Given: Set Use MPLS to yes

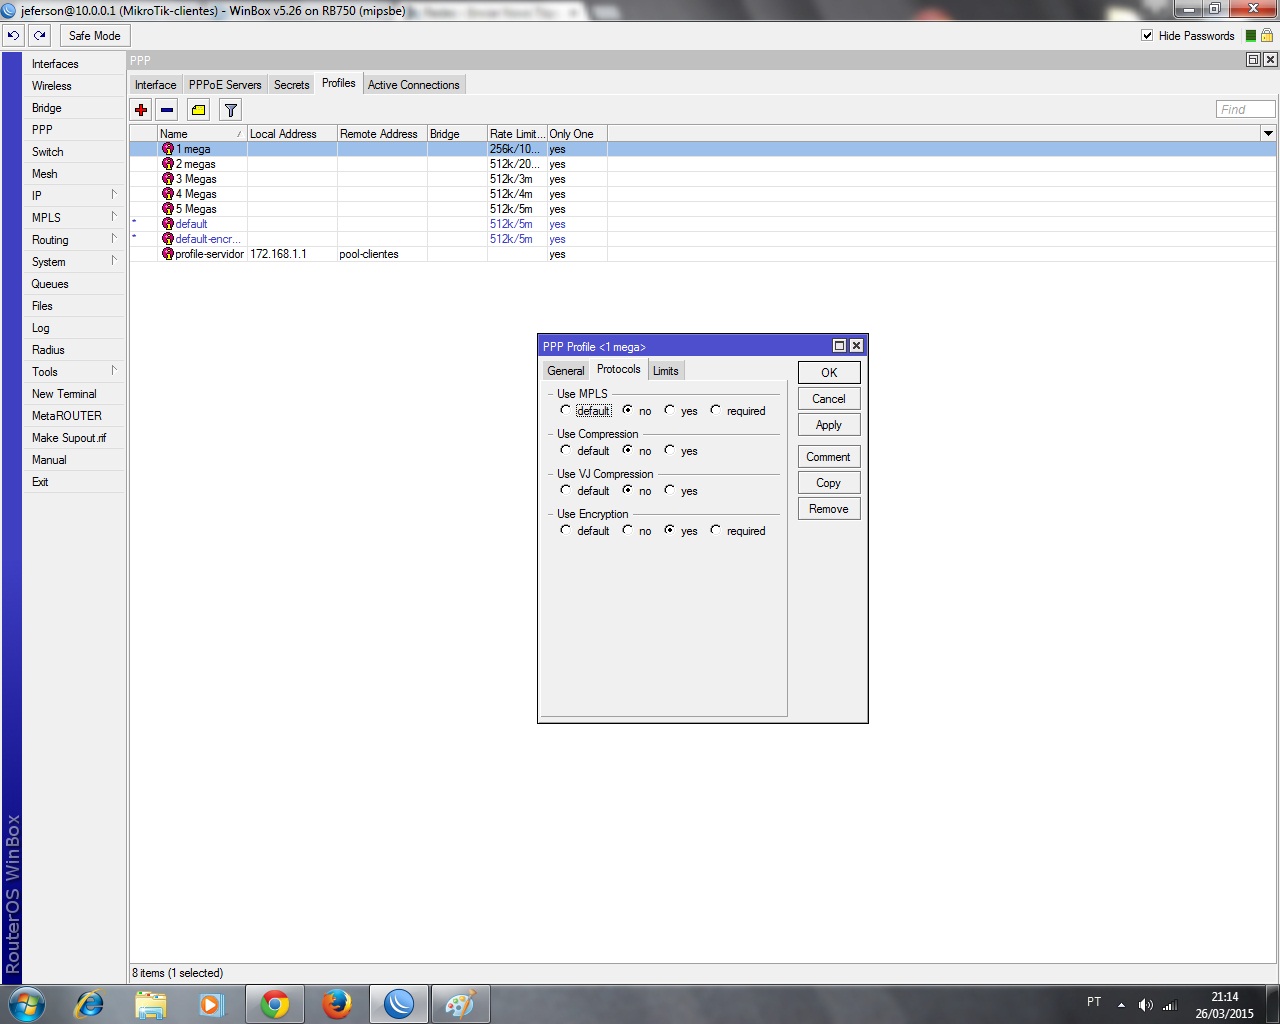Looking at the screenshot, I should (x=670, y=410).
